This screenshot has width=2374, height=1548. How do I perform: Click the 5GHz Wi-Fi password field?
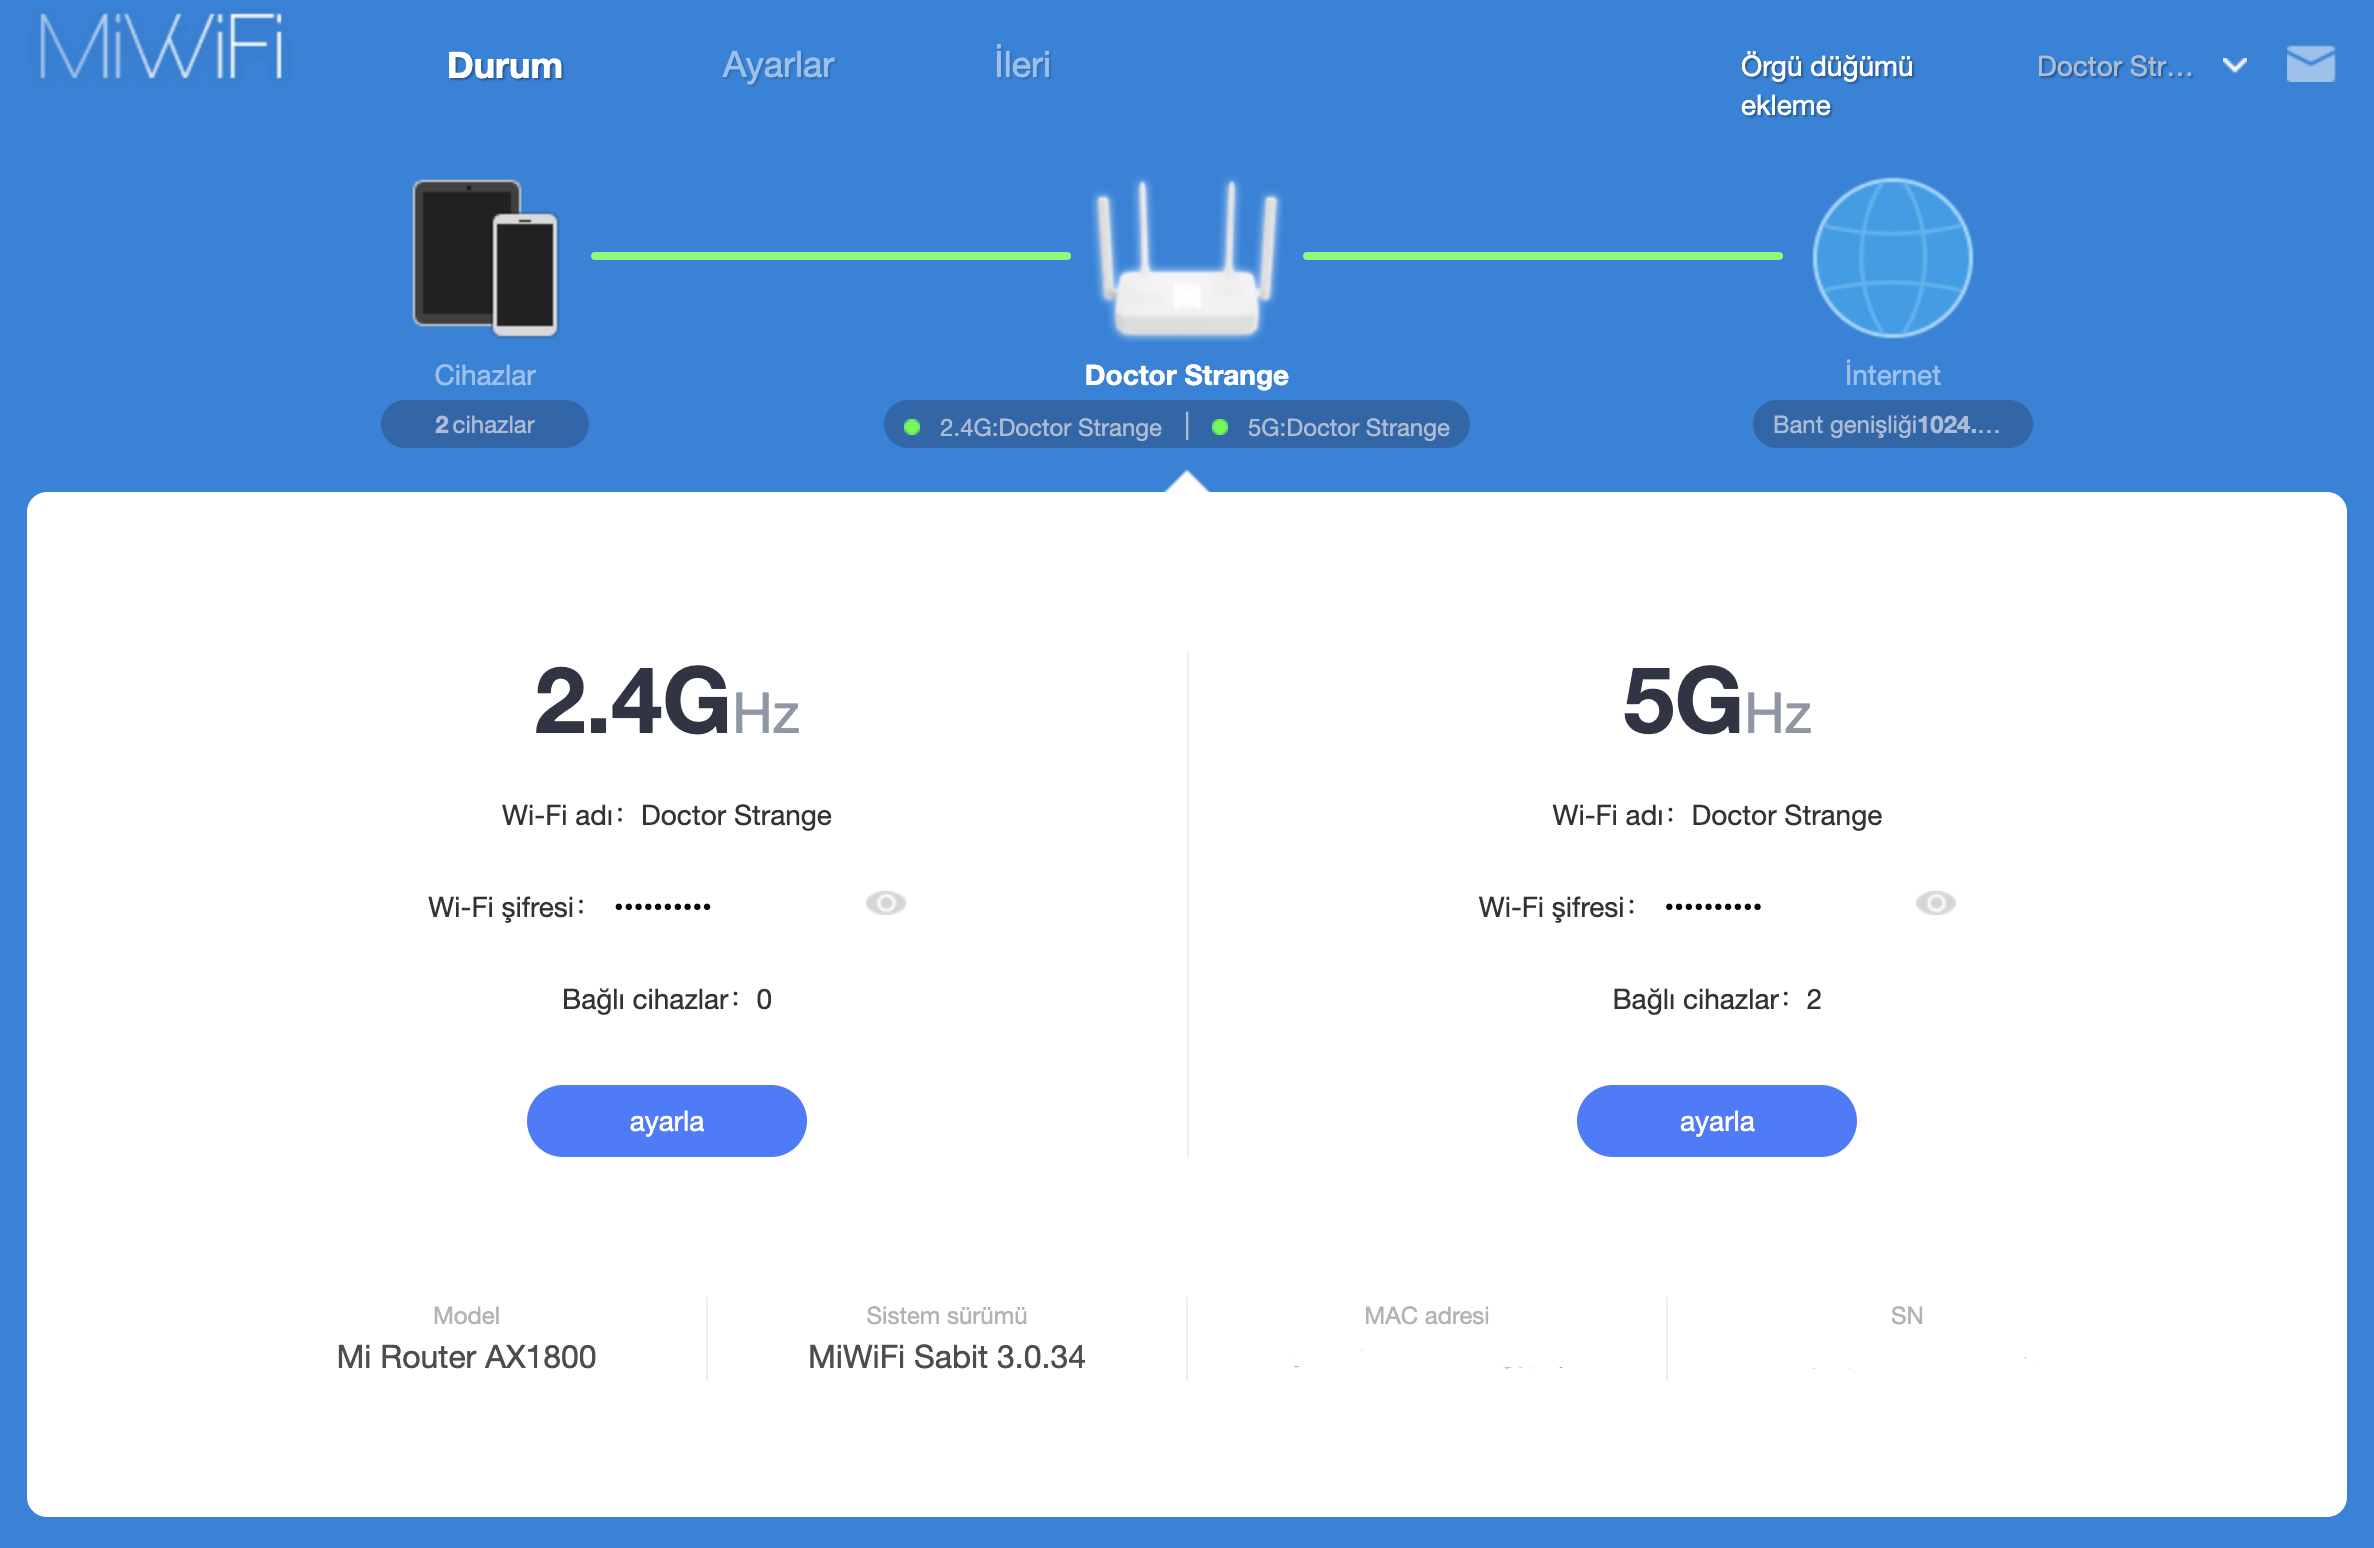1713,907
